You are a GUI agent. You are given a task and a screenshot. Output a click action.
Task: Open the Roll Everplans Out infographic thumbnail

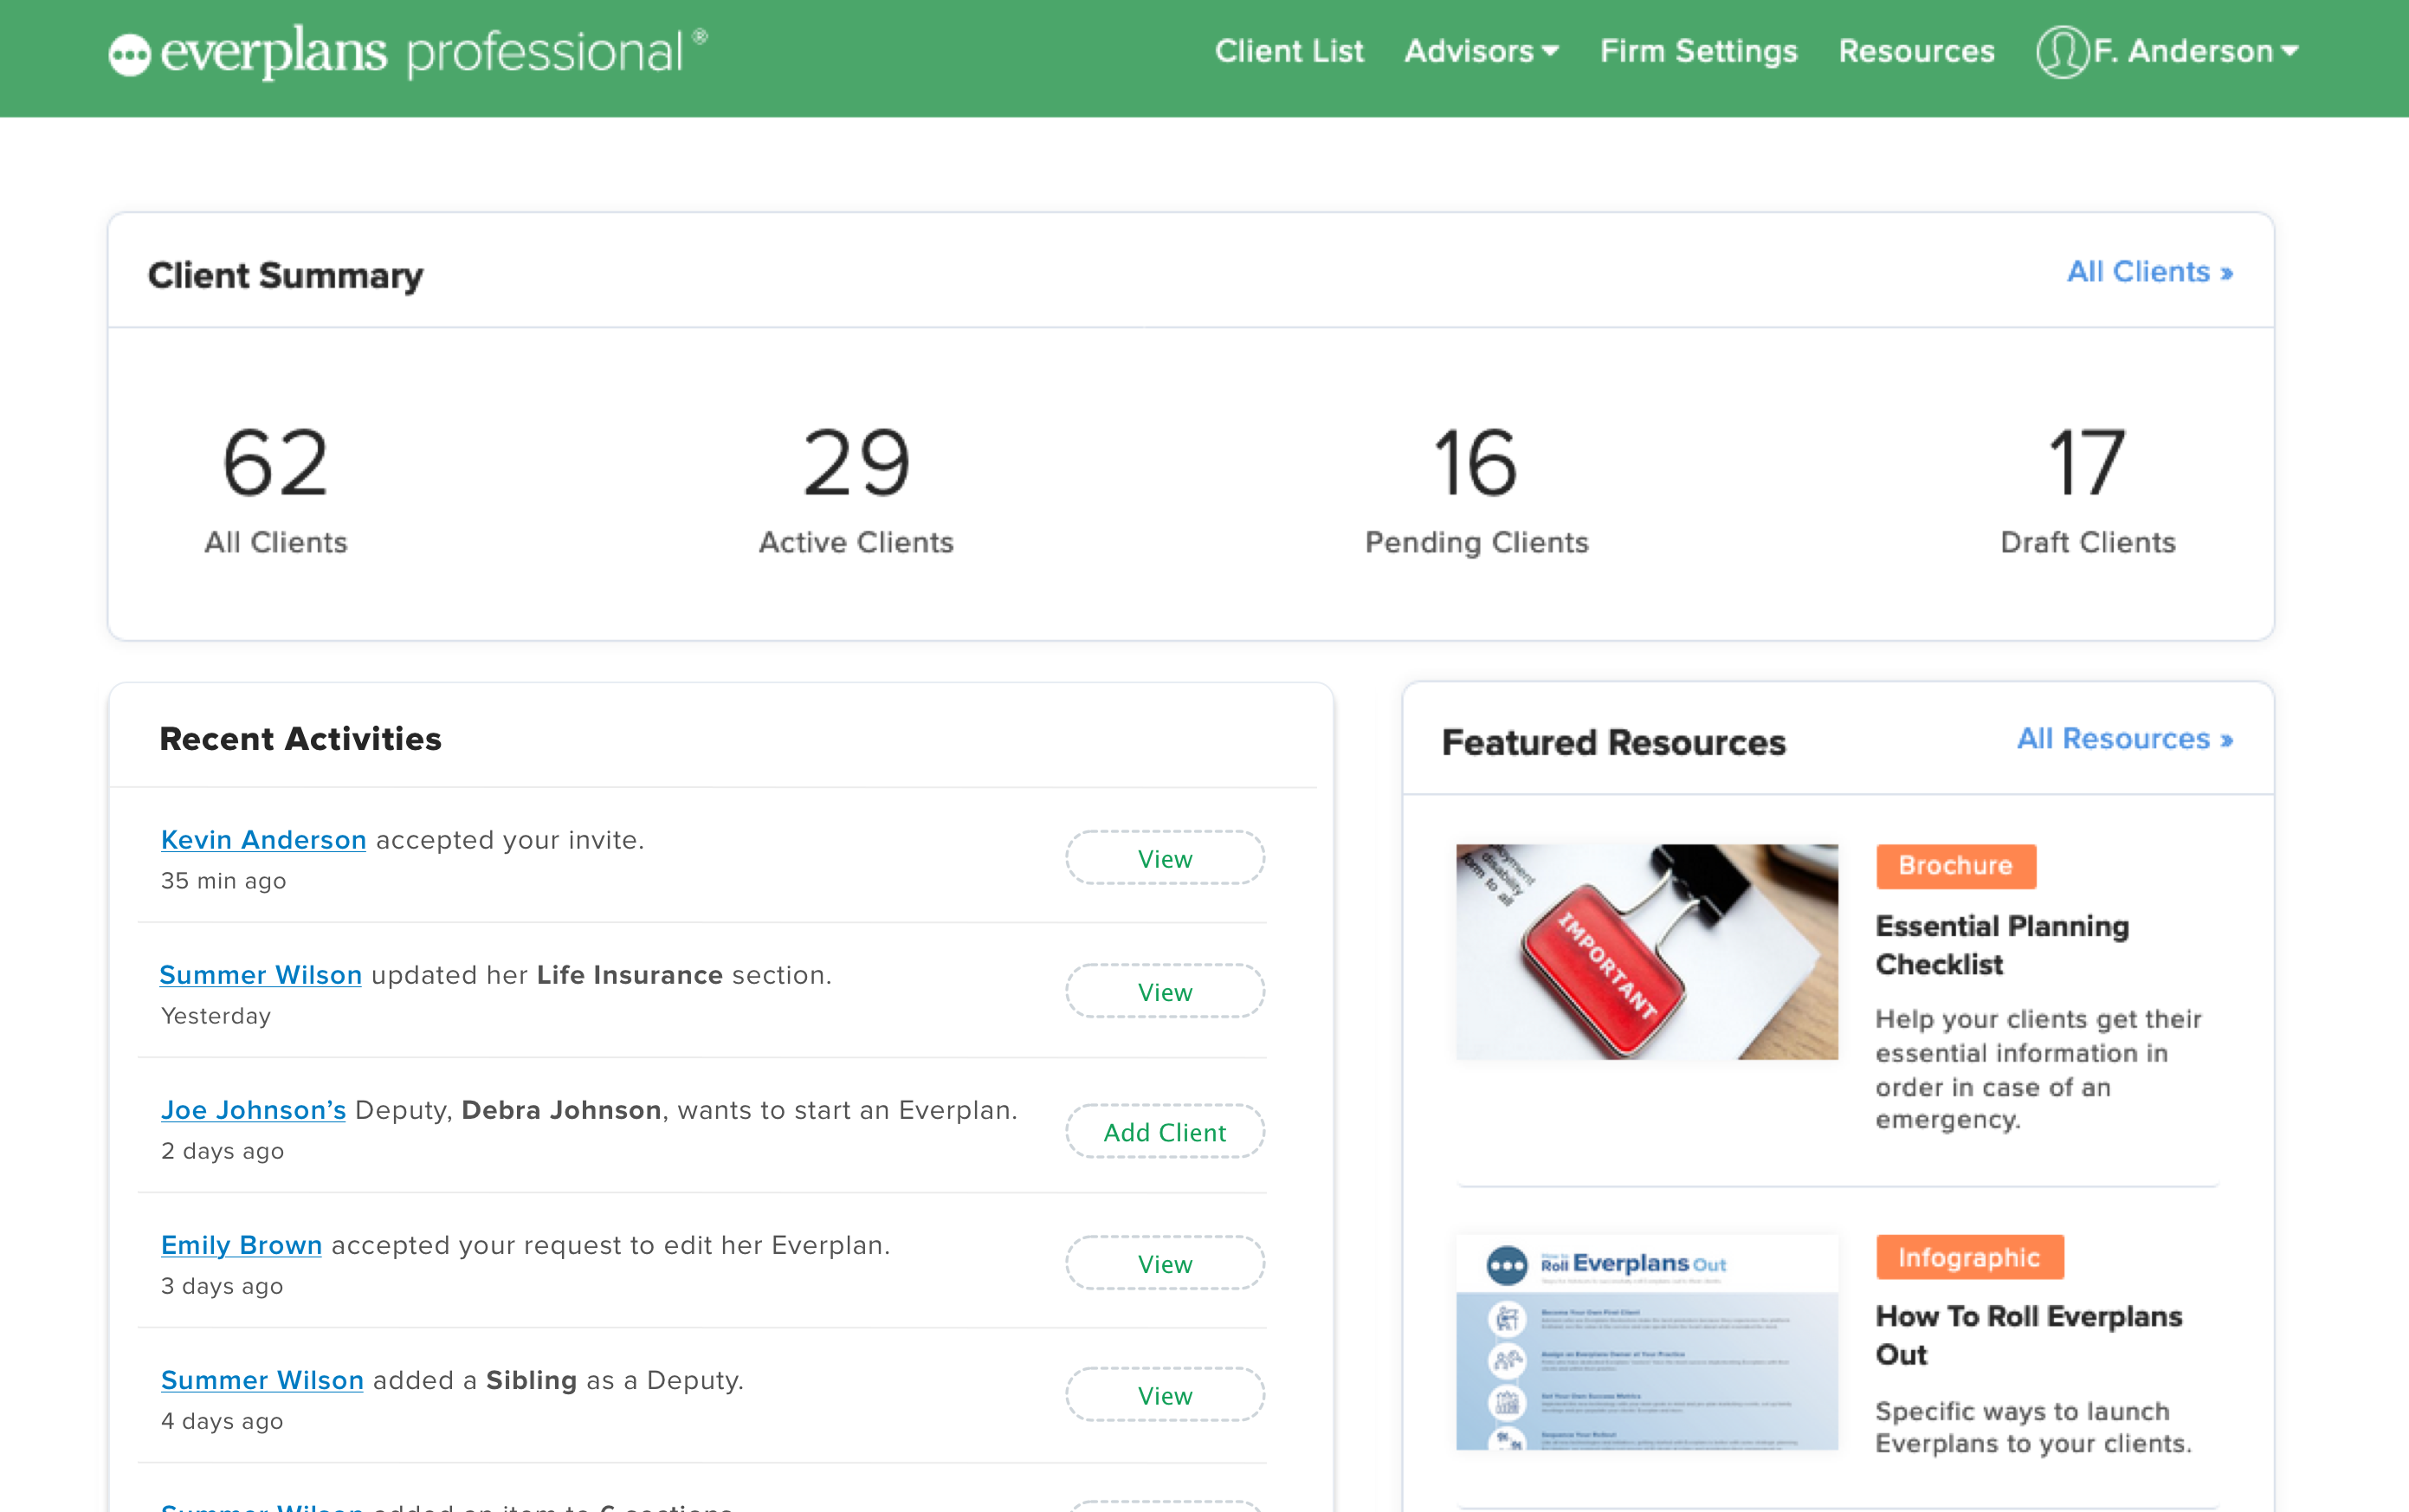click(x=1646, y=1342)
